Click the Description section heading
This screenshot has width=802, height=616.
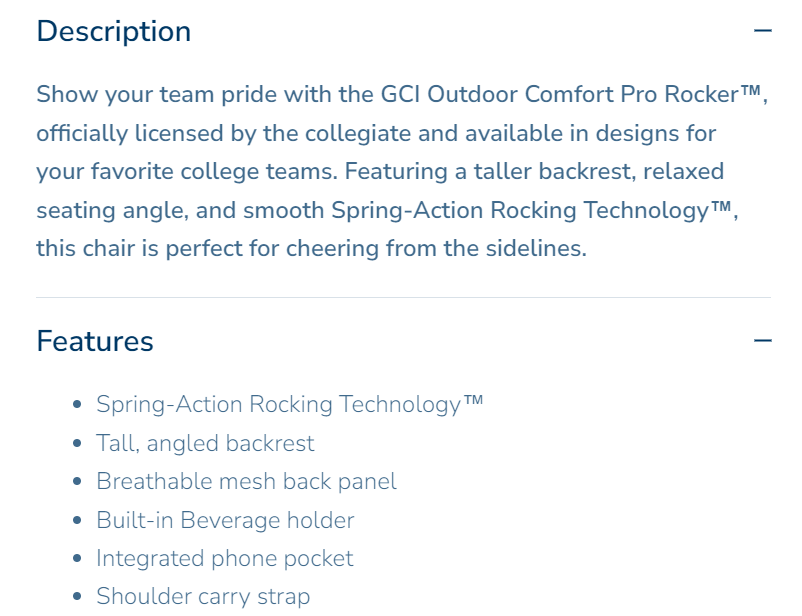[113, 31]
